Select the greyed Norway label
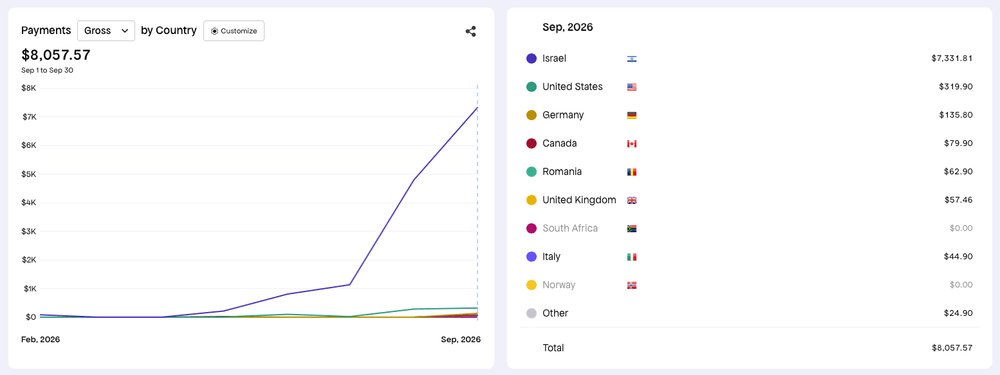 pos(559,284)
